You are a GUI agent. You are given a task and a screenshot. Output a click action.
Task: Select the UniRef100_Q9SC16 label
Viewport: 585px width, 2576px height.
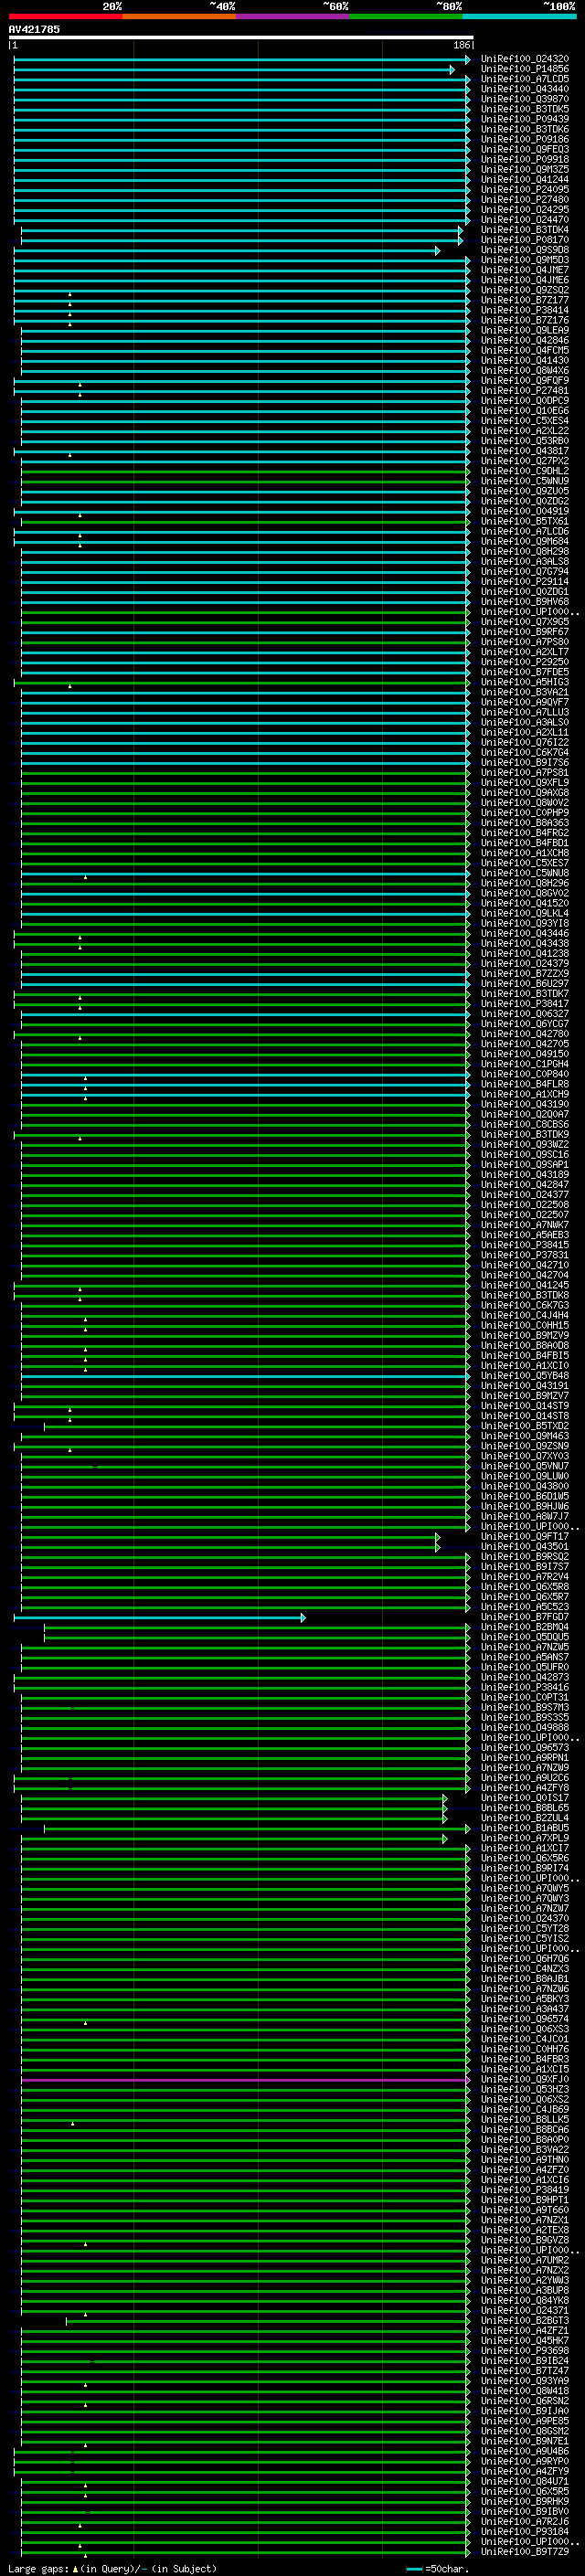(x=525, y=1155)
